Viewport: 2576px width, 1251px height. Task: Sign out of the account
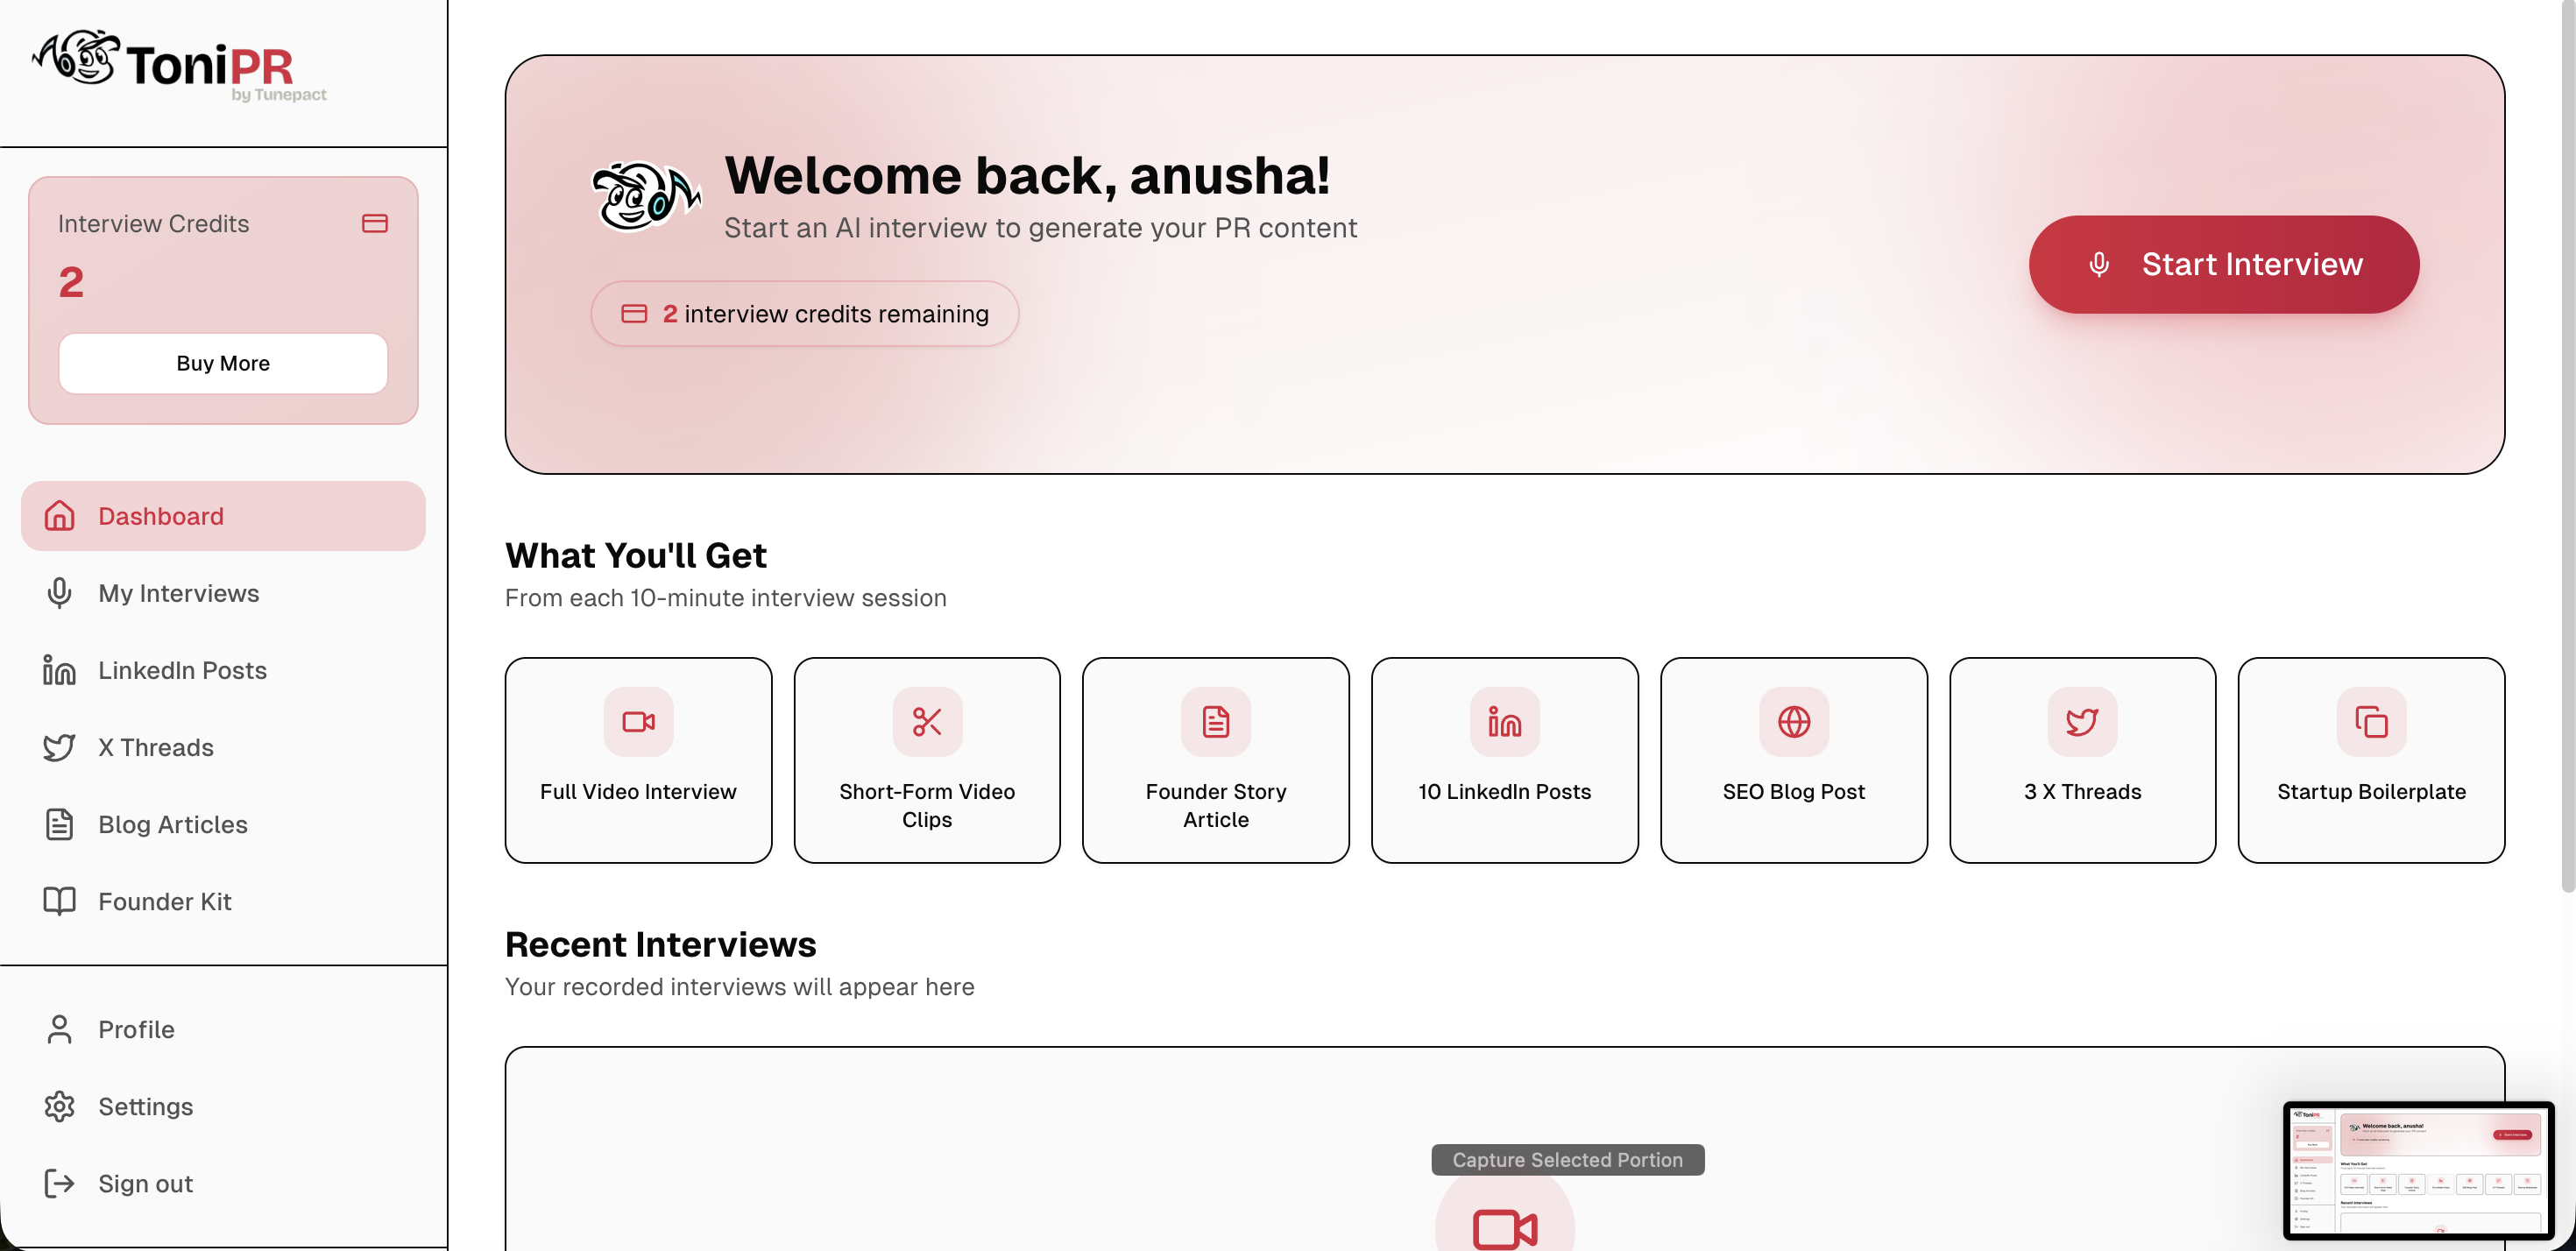(223, 1183)
